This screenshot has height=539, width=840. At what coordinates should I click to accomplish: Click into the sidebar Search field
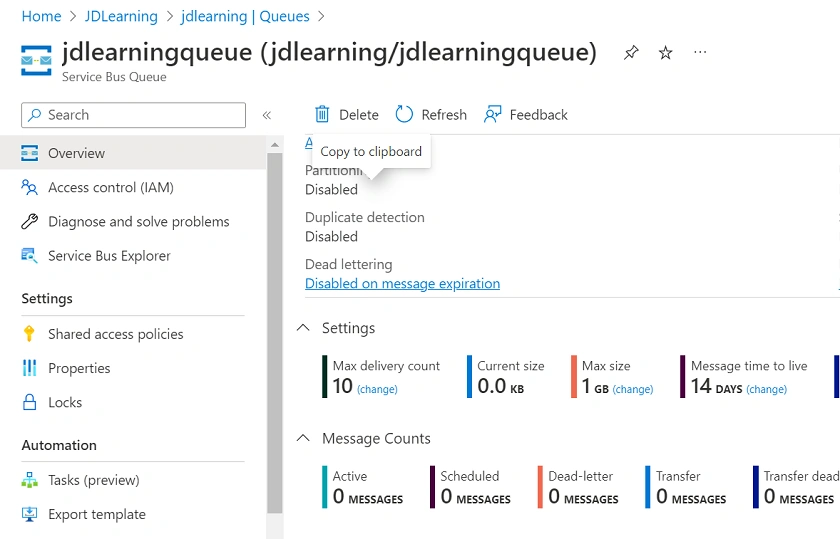coord(133,115)
